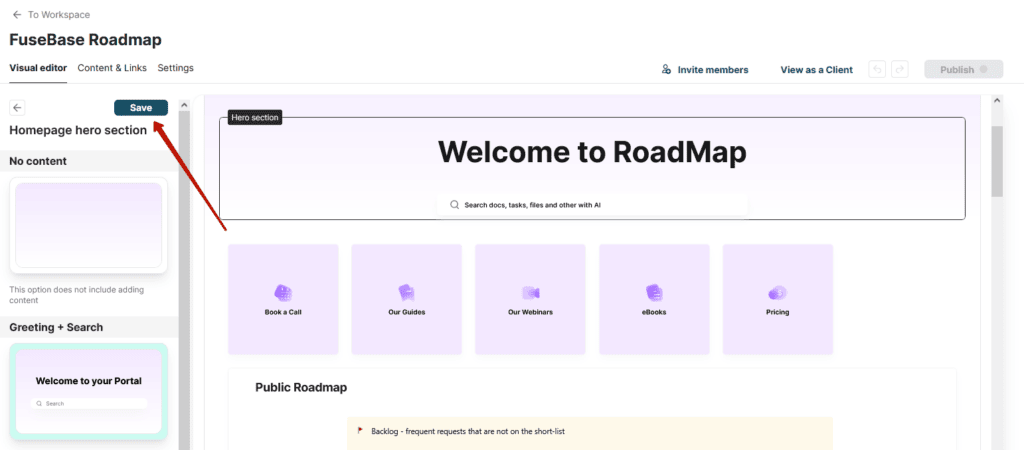
Task: Go back via To Workspace link
Action: 52,14
